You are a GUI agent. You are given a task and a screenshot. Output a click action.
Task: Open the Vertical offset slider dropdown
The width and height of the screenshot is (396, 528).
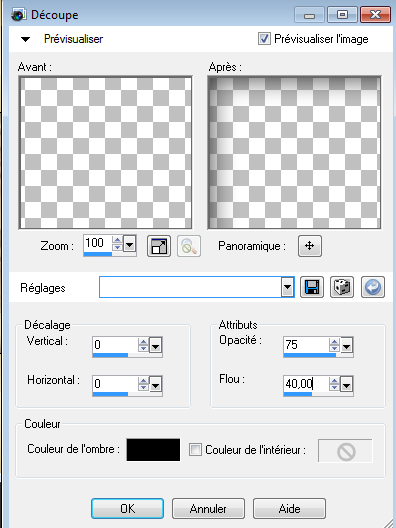pos(155,345)
